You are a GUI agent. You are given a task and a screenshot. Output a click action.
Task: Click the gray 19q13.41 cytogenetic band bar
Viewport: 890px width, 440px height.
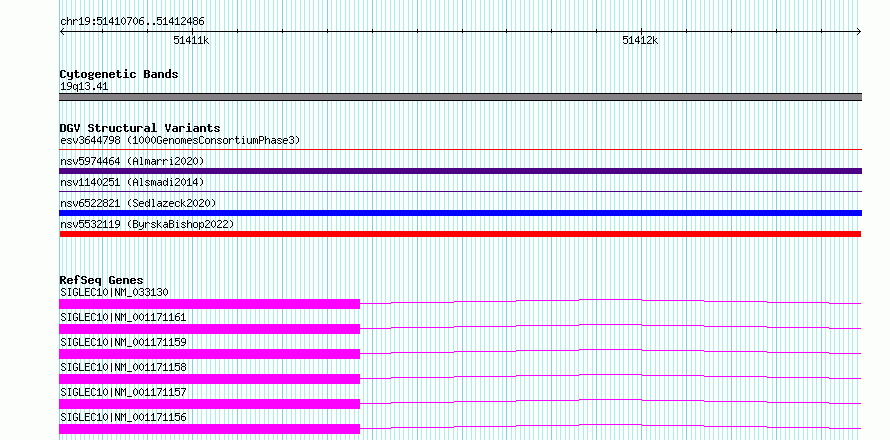pyautogui.click(x=461, y=97)
